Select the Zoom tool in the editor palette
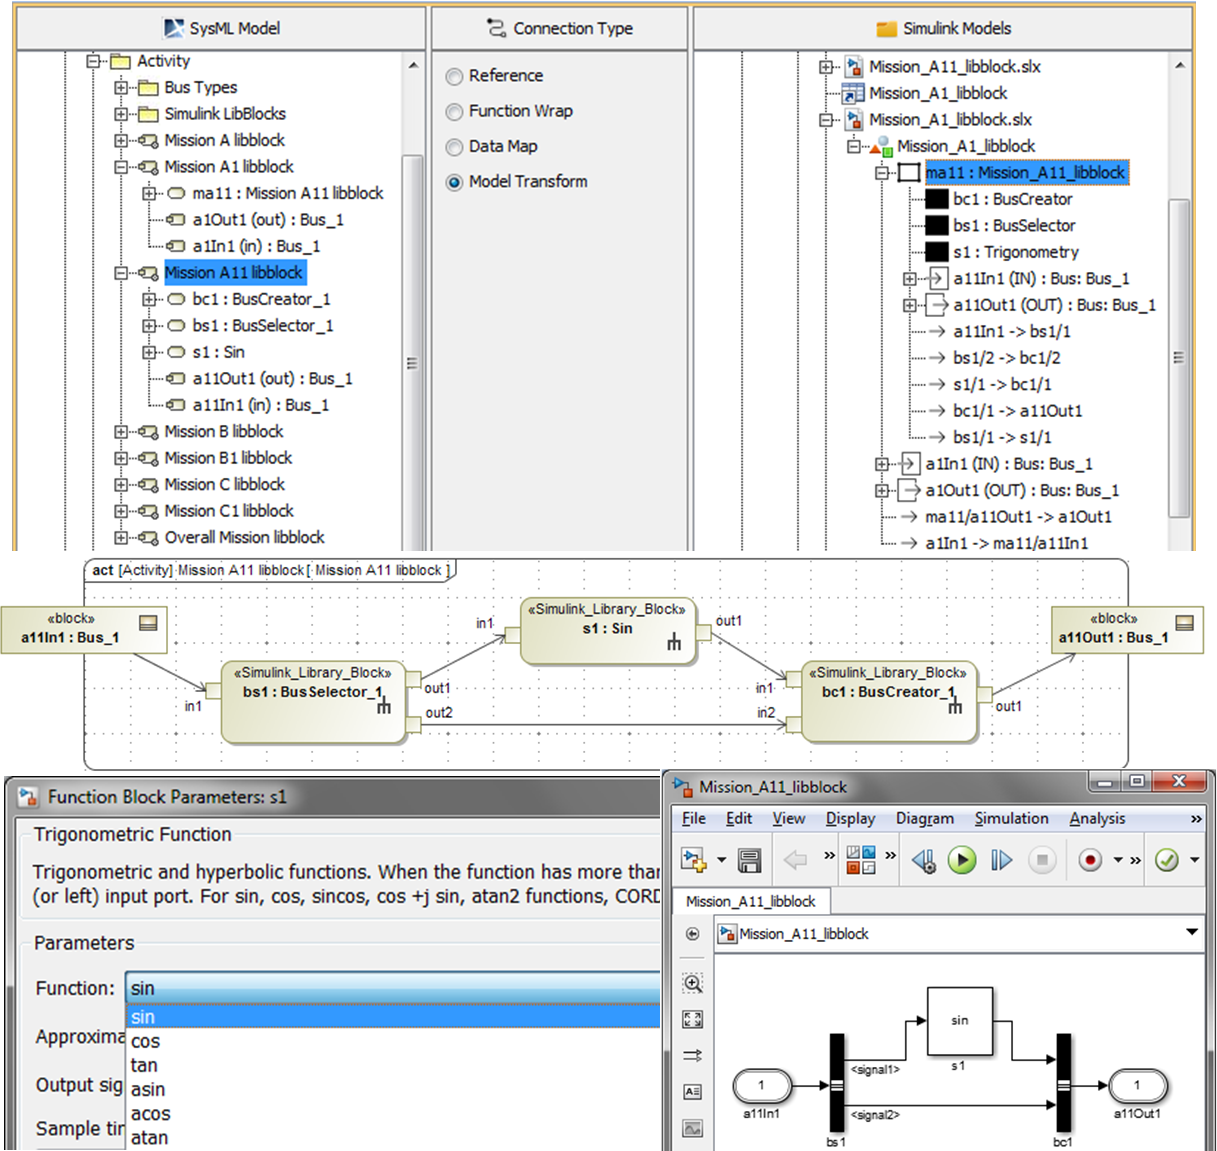The image size is (1217, 1151). [690, 982]
